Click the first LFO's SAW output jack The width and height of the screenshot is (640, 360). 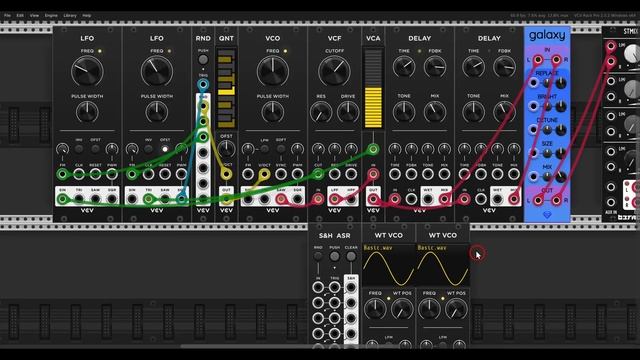(x=95, y=199)
